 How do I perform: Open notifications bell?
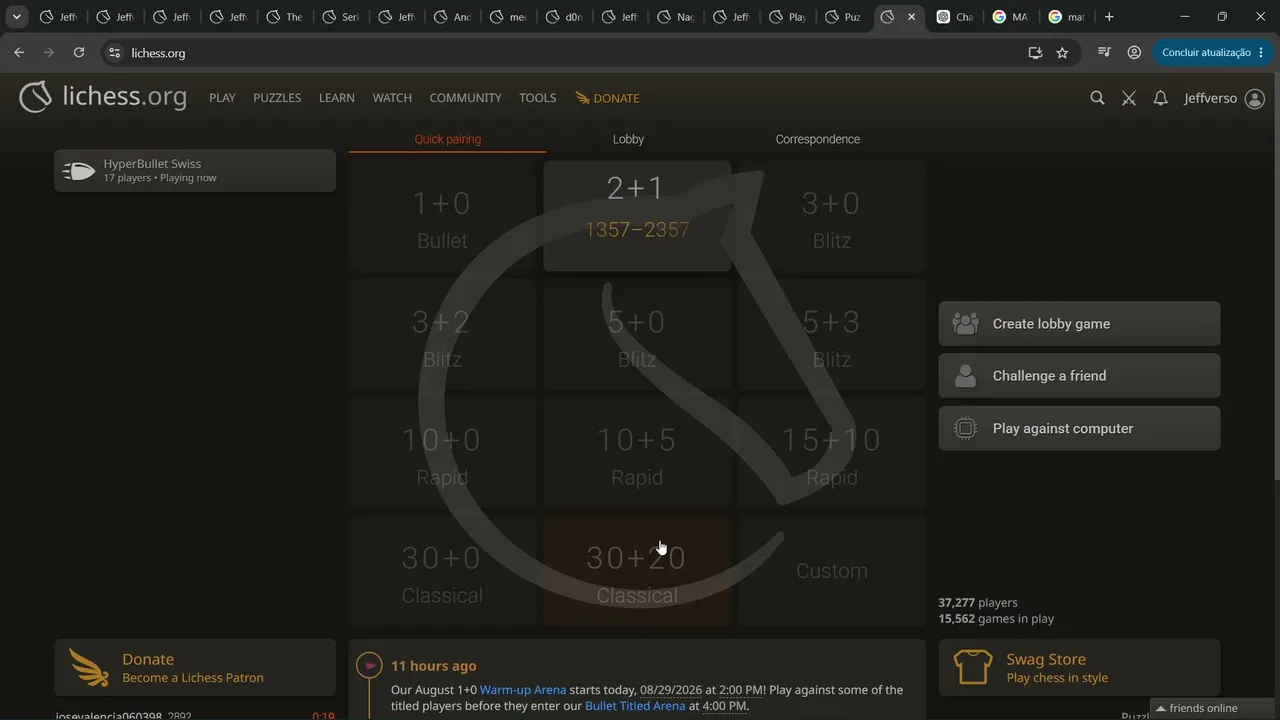(1160, 98)
